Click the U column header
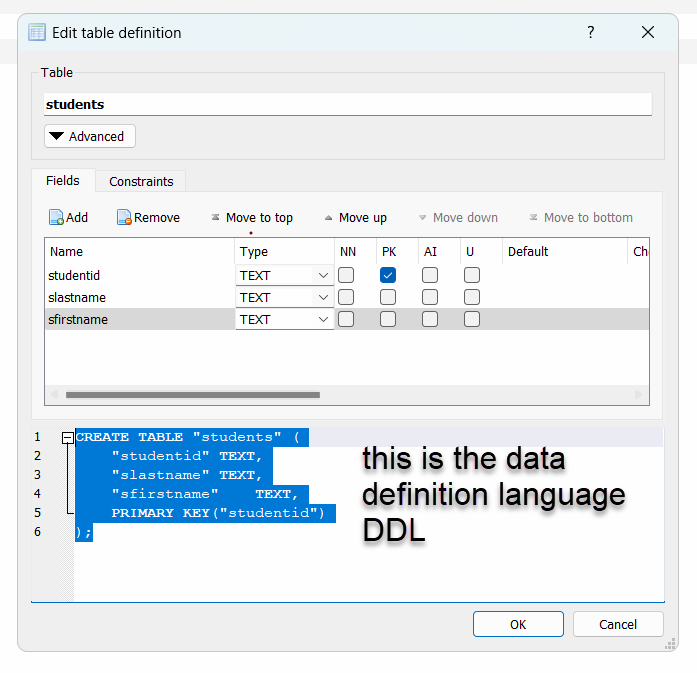The width and height of the screenshot is (697, 673). click(481, 252)
